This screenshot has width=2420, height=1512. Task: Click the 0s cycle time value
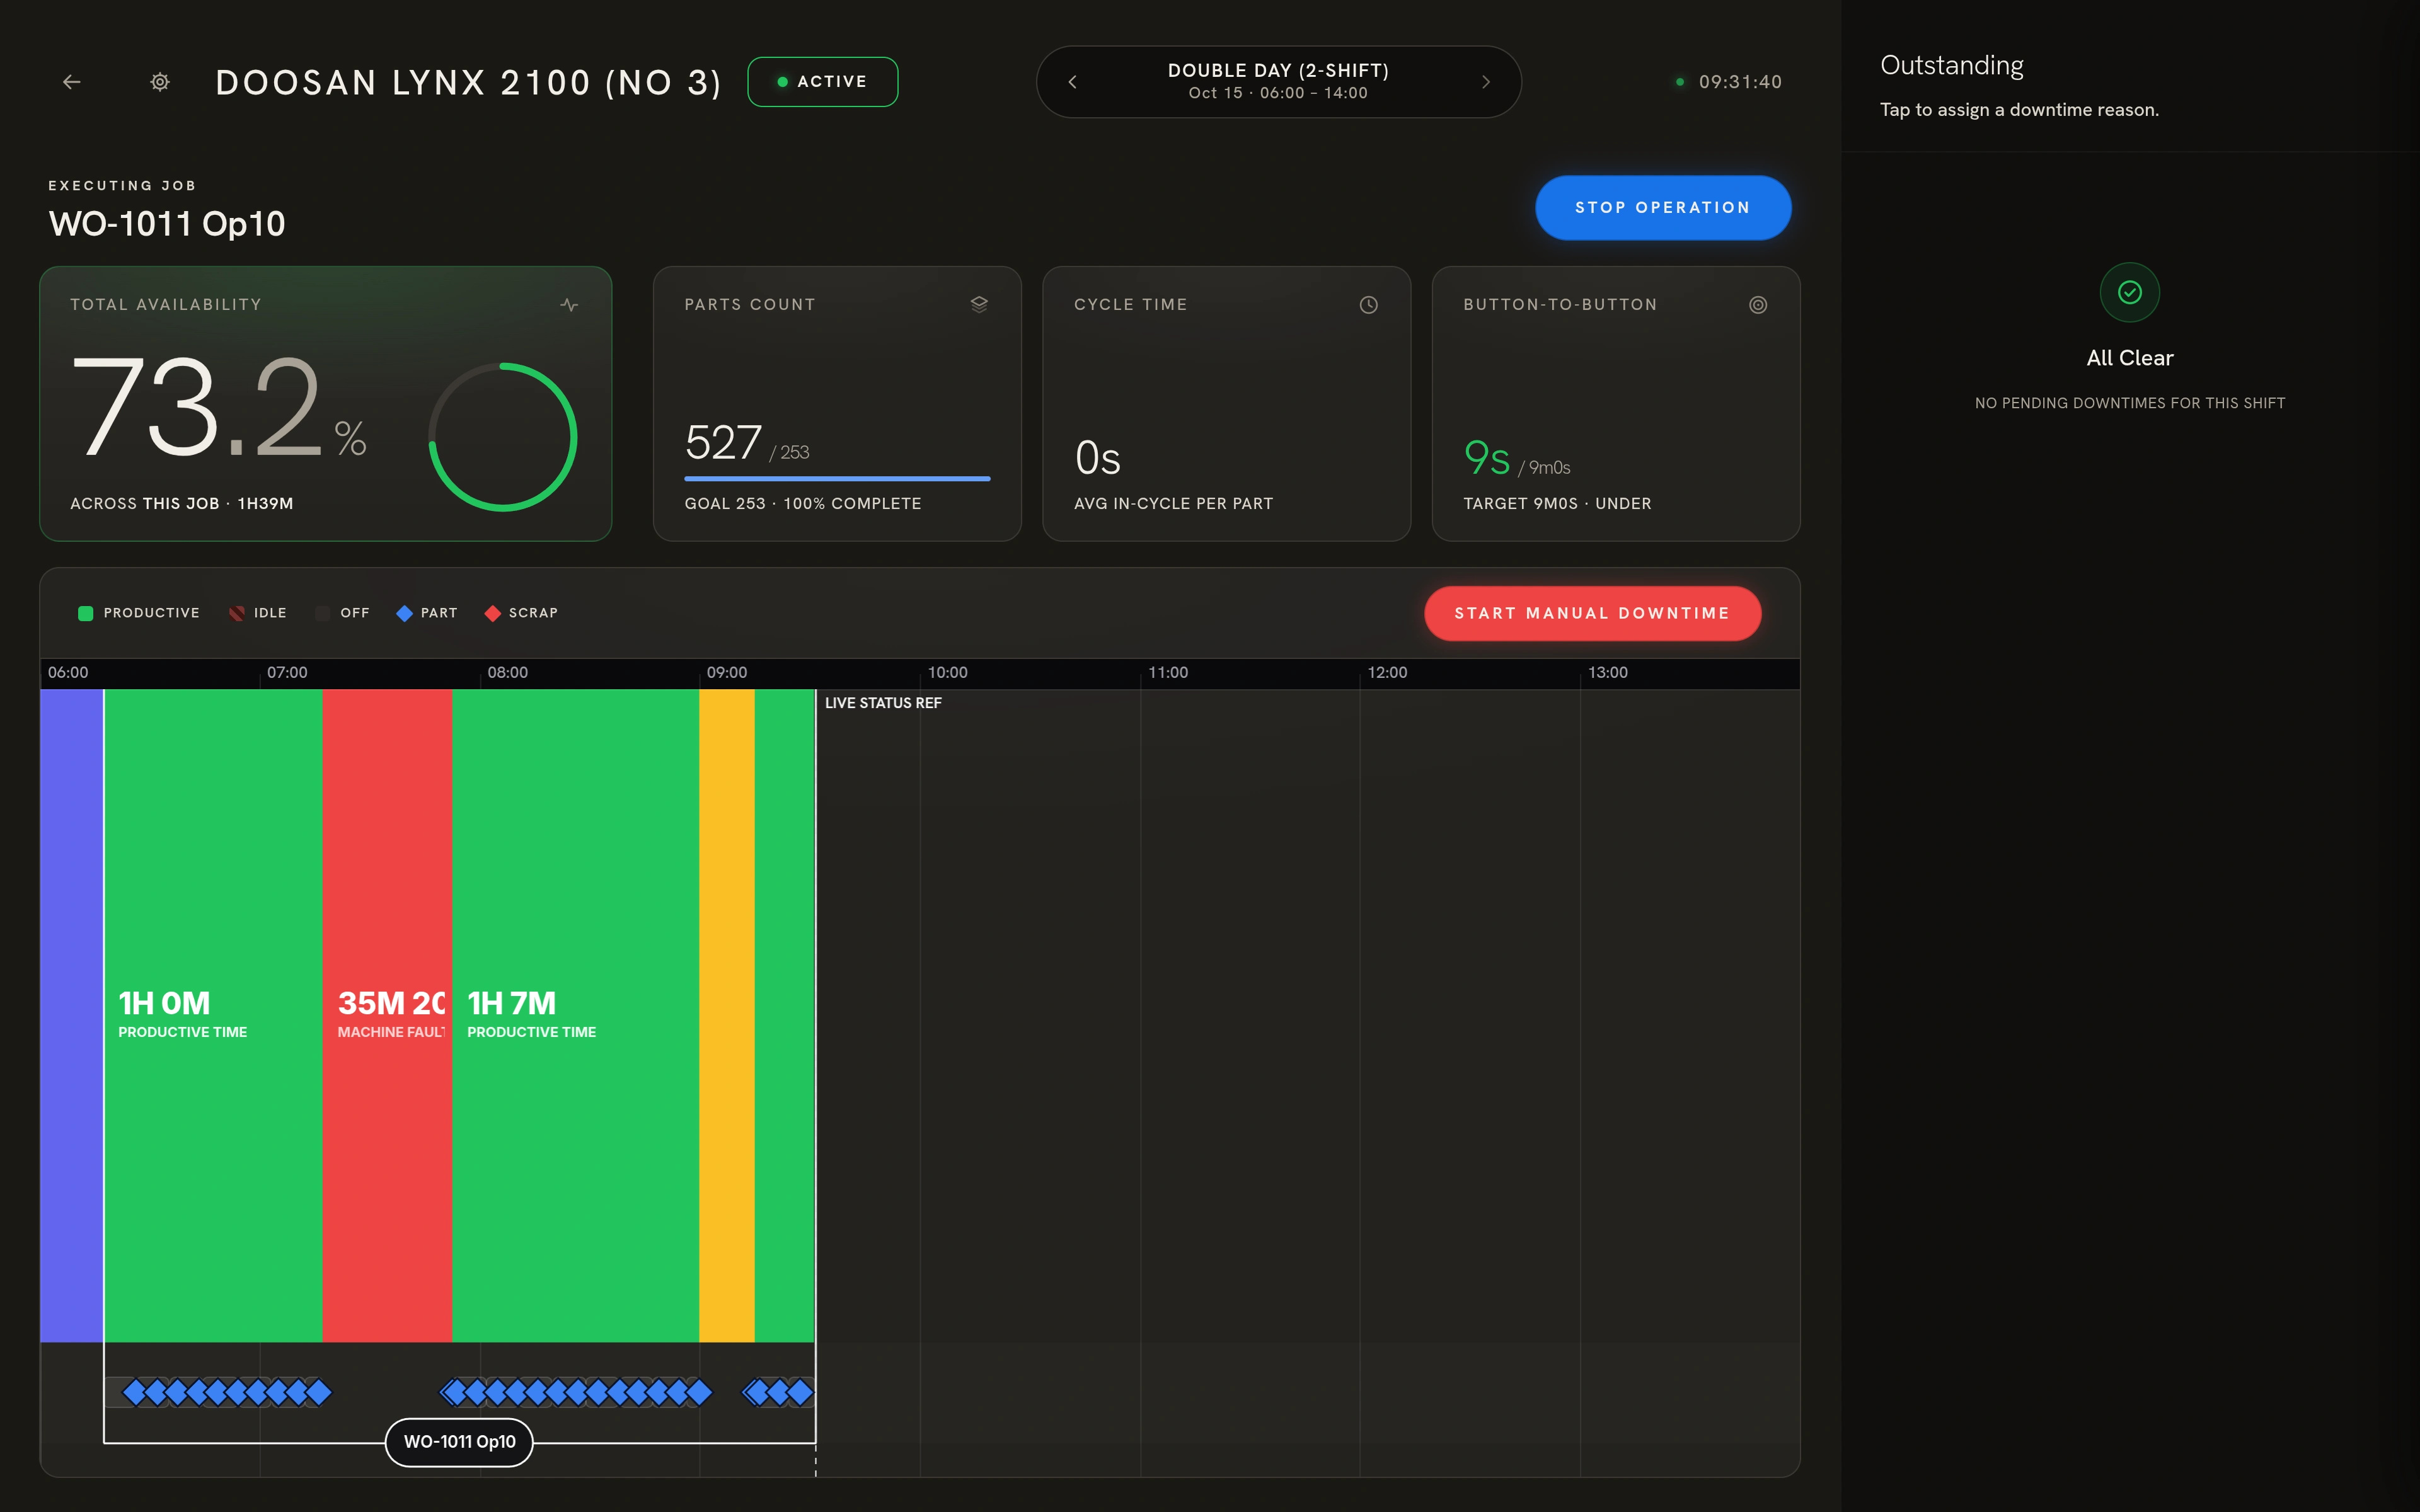coord(1097,458)
